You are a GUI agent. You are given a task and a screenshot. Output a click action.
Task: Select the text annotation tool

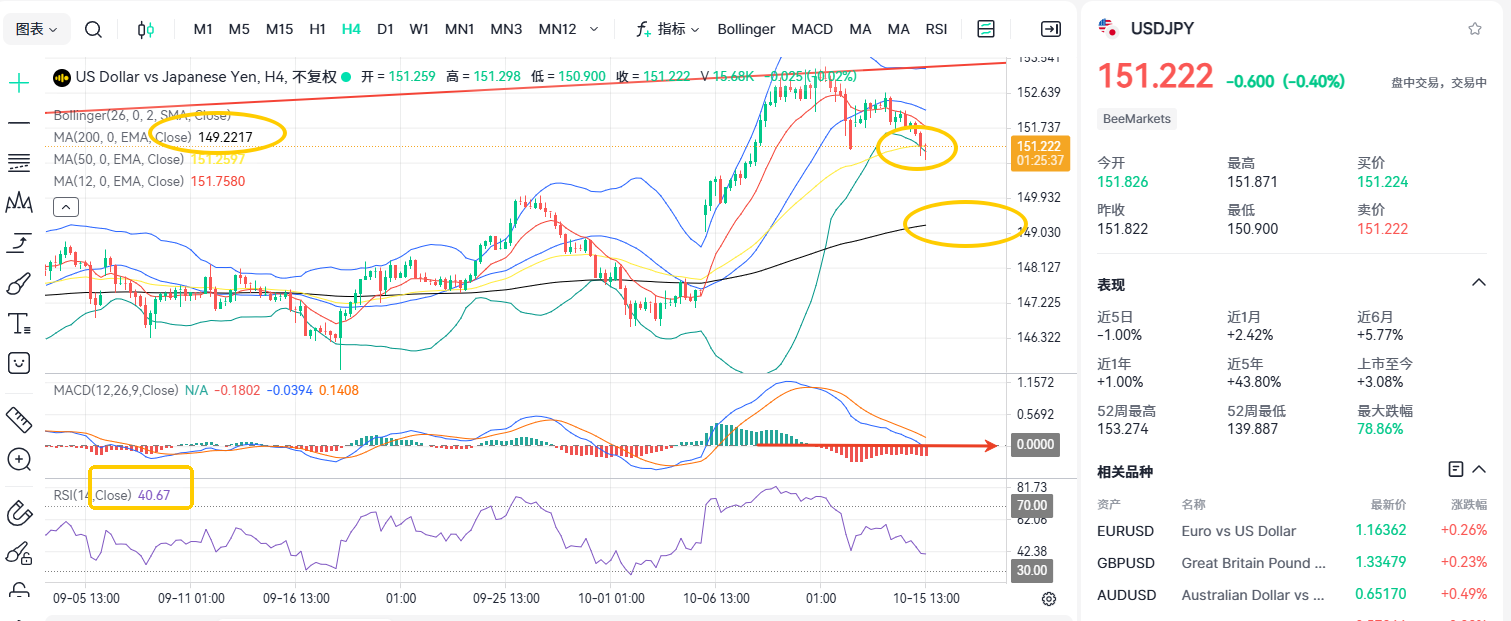pyautogui.click(x=19, y=323)
